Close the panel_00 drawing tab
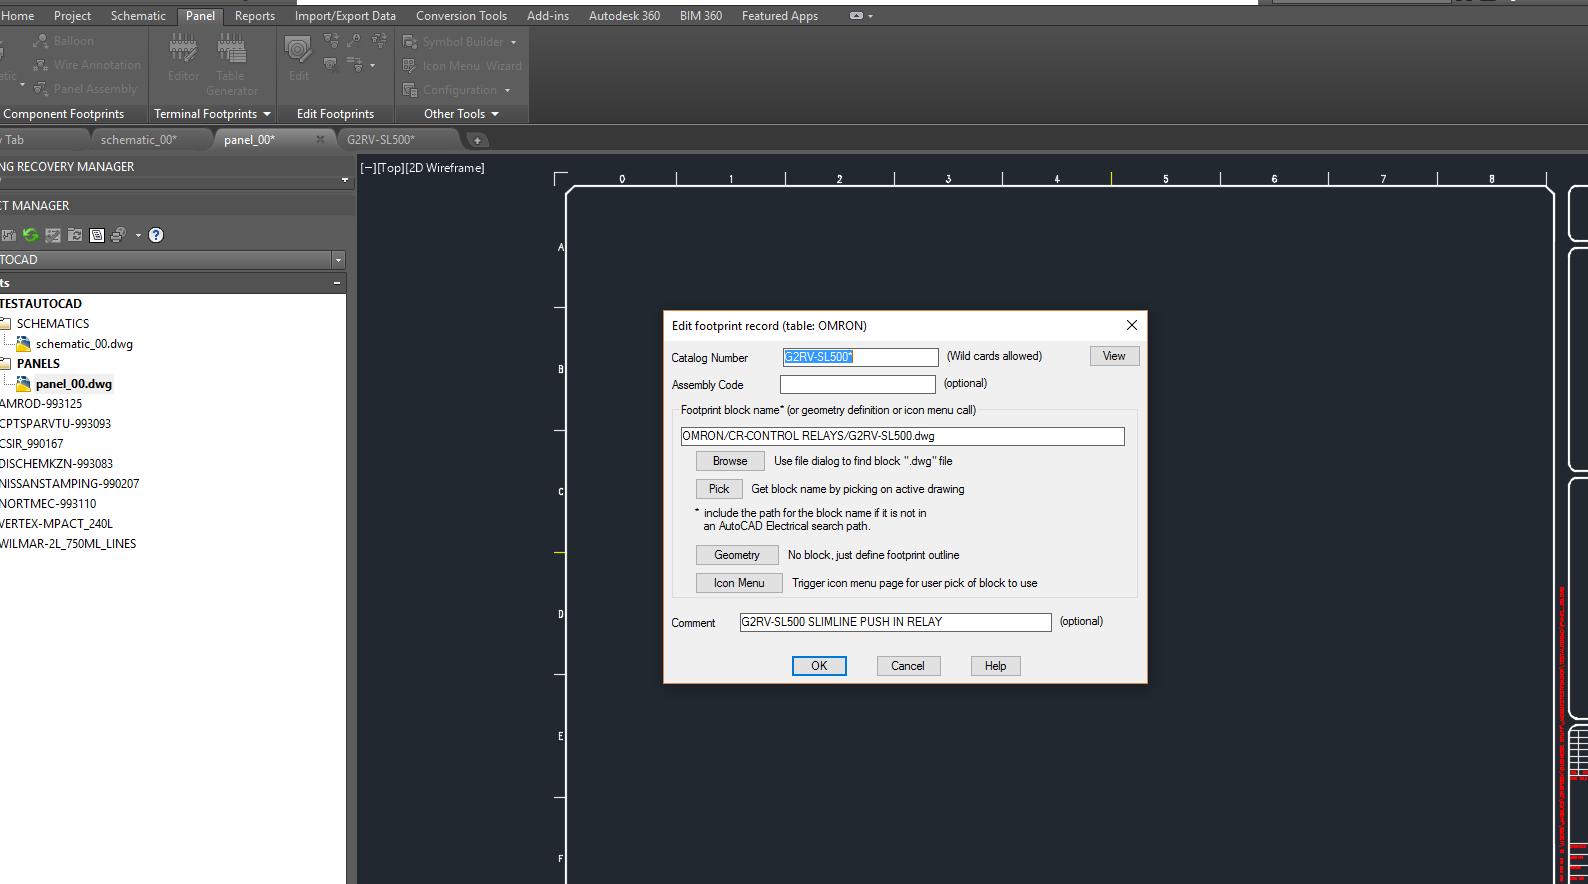This screenshot has height=884, width=1588. point(320,139)
